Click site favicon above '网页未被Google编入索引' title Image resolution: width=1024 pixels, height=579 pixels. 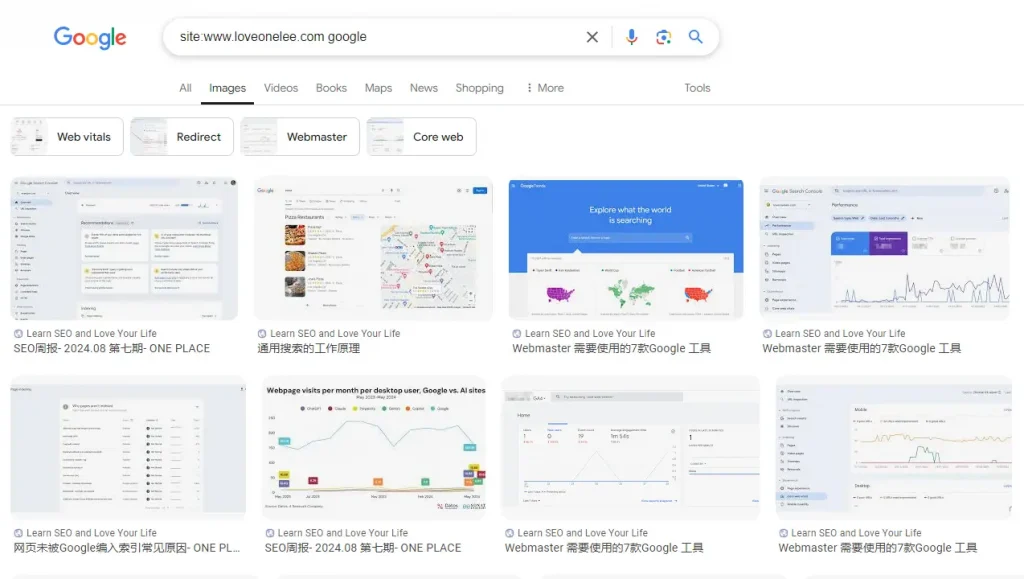(18, 533)
